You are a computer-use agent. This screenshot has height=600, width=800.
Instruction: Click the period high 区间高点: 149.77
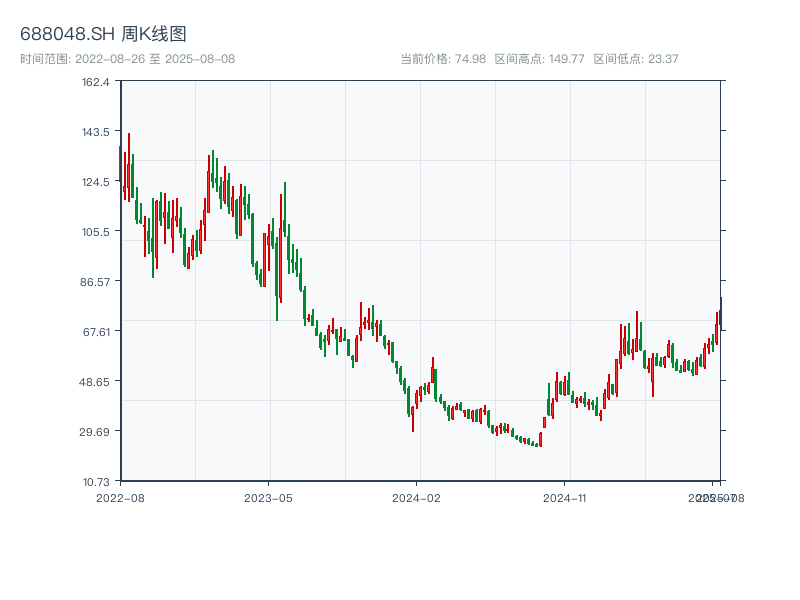tap(539, 59)
